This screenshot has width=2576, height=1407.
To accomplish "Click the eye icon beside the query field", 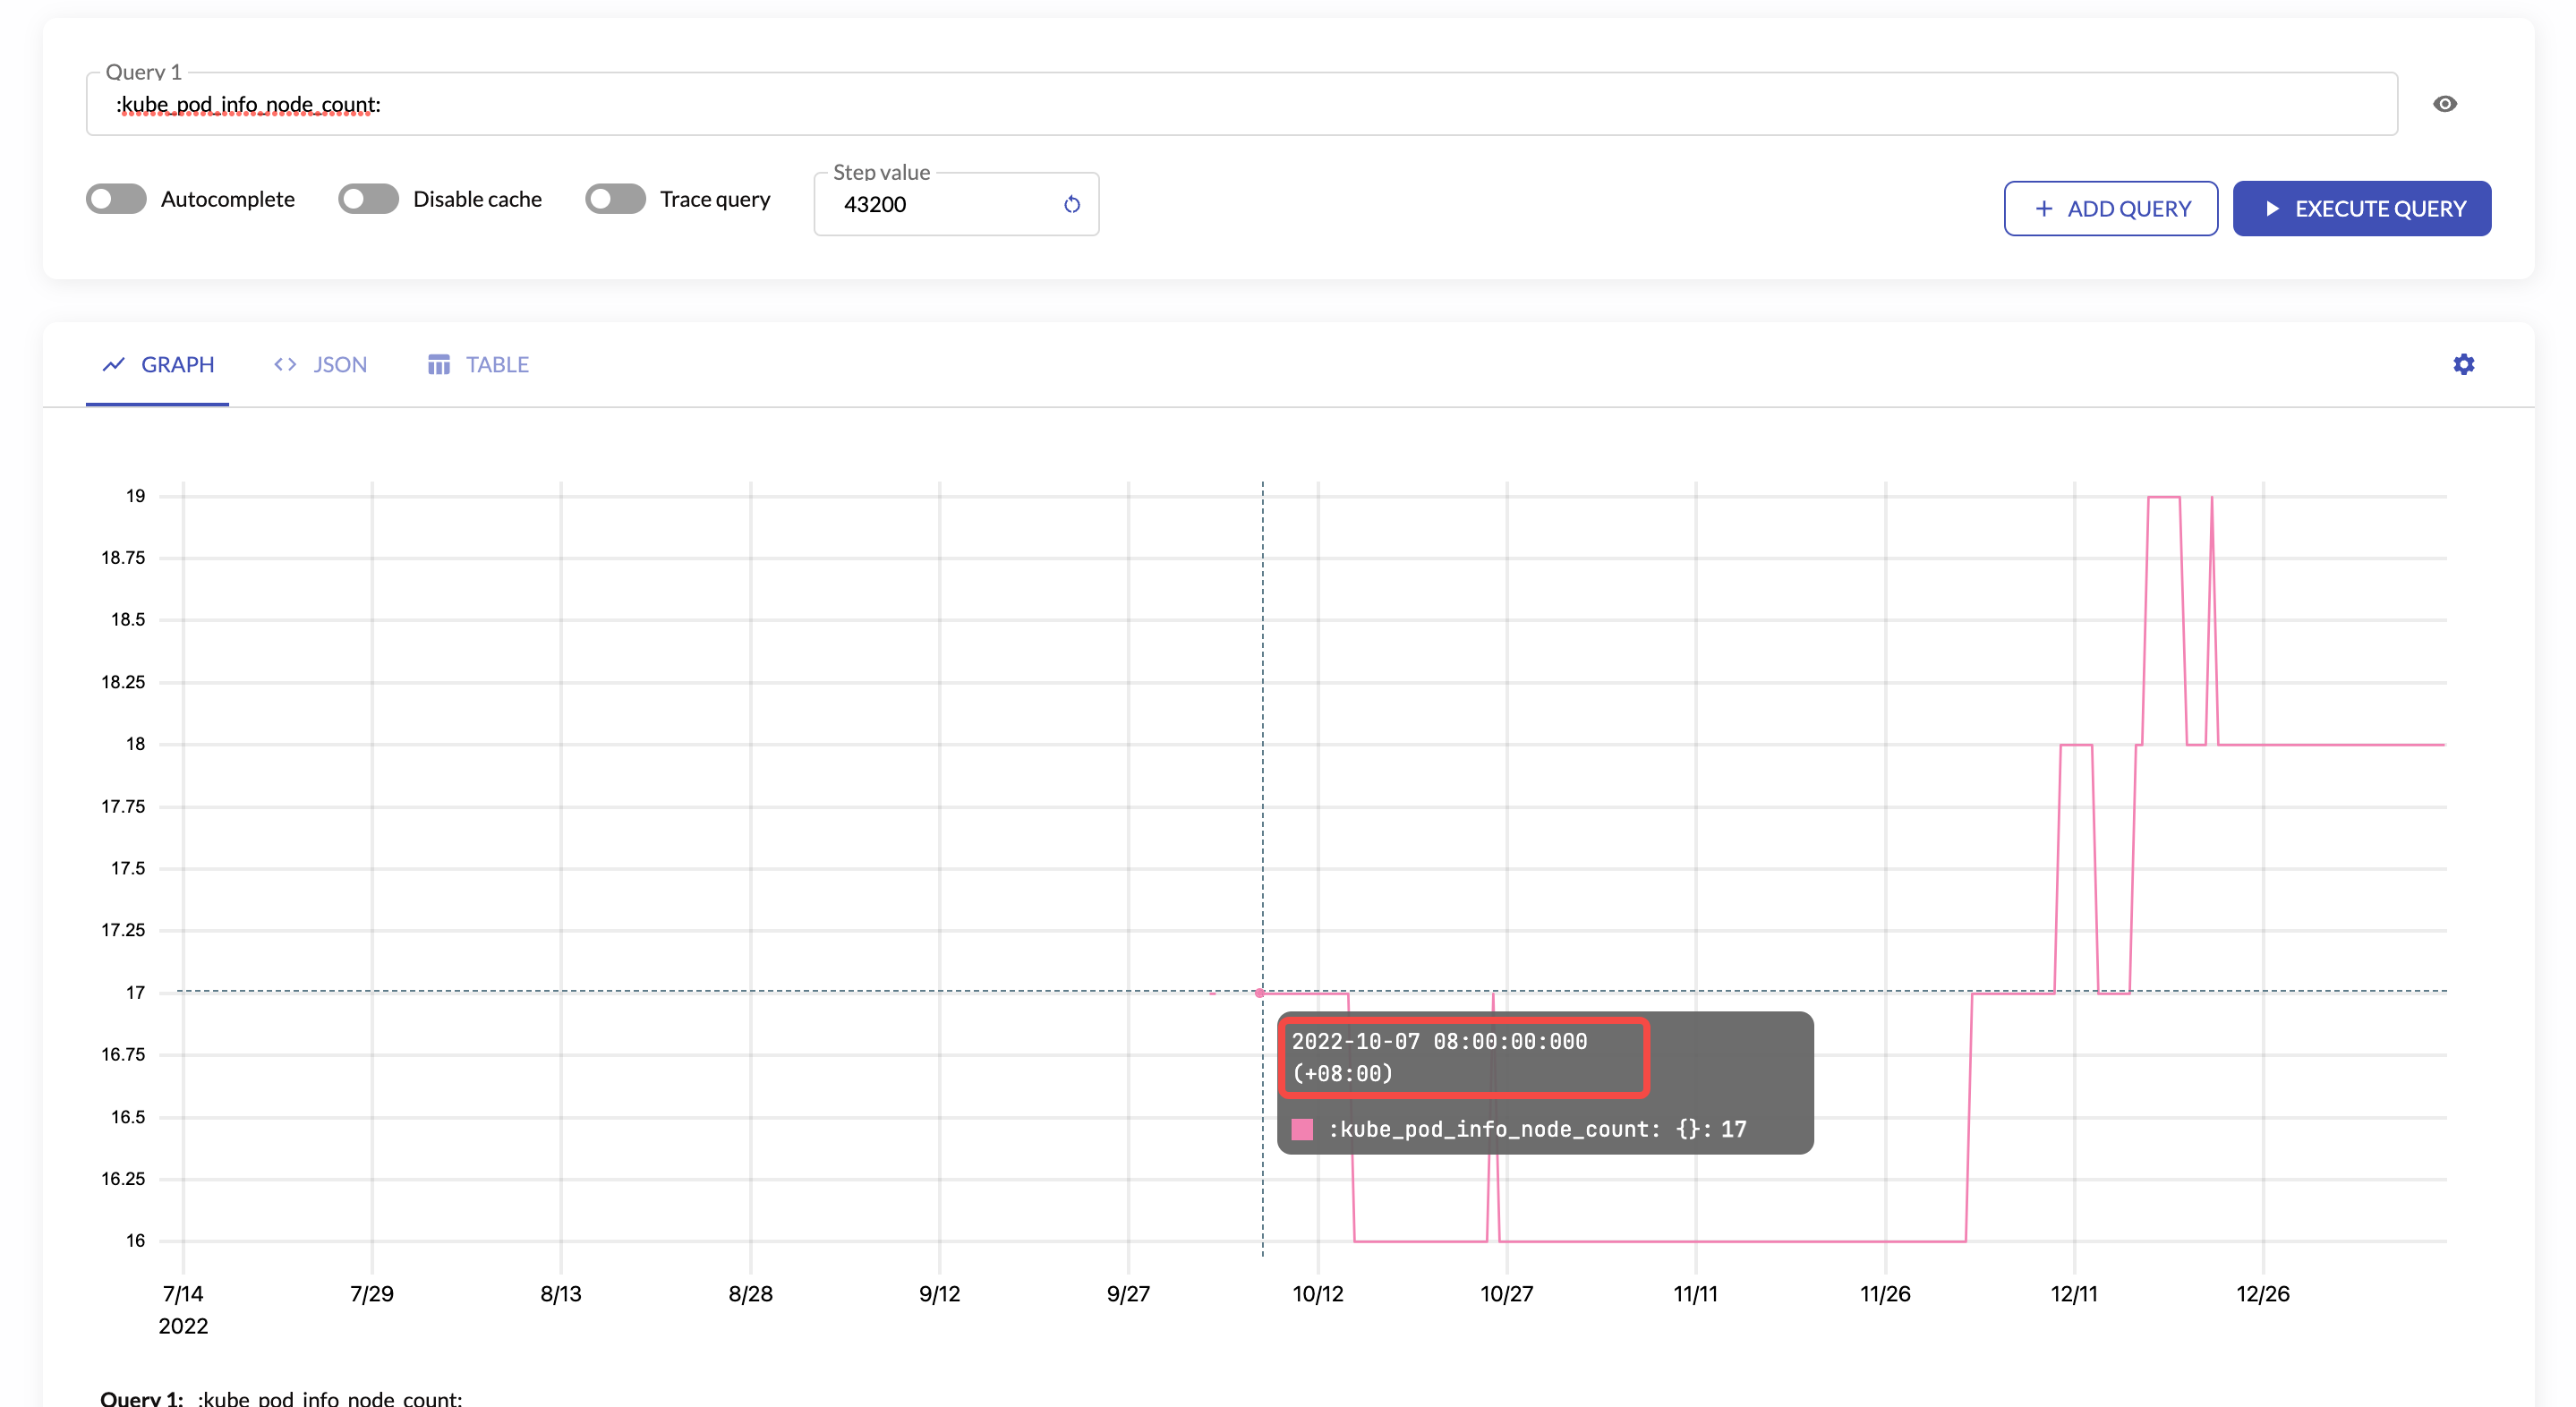I will [x=2445, y=104].
